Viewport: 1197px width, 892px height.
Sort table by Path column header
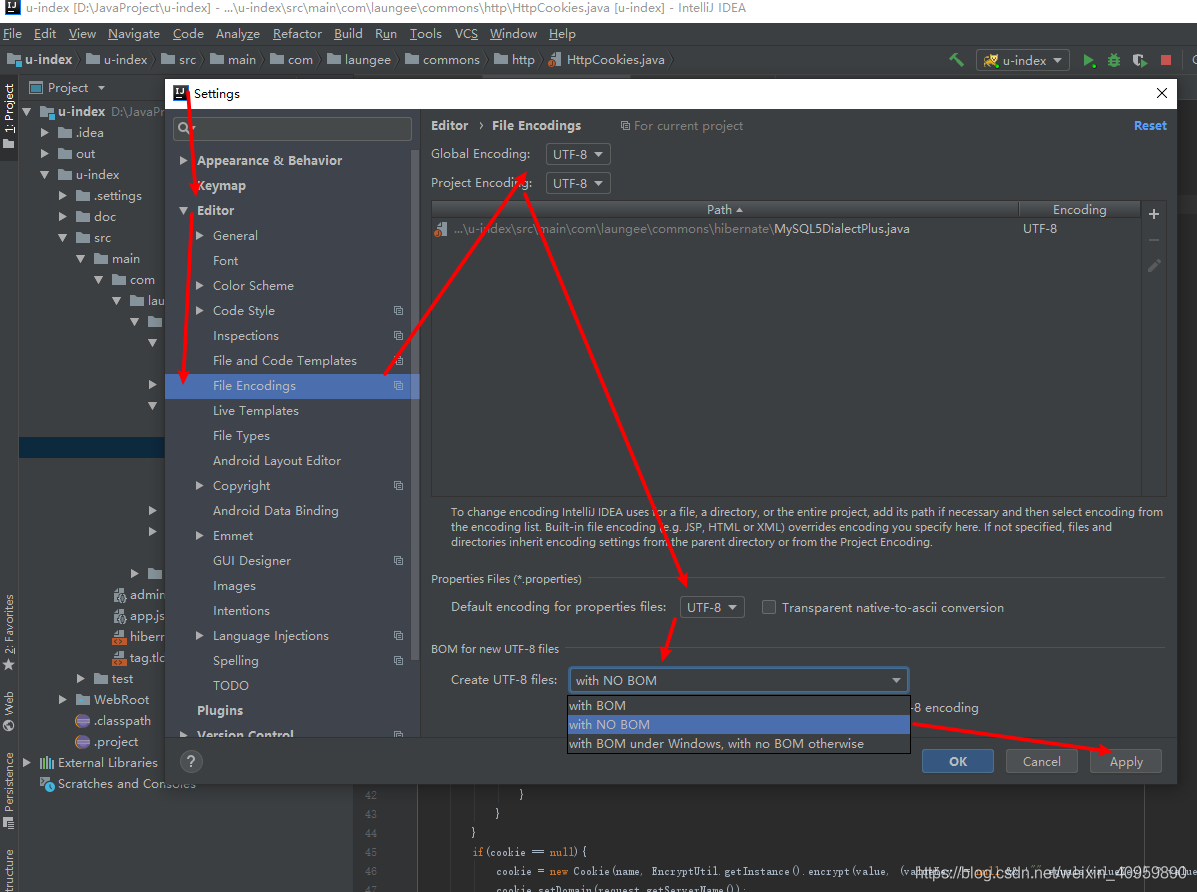724,209
